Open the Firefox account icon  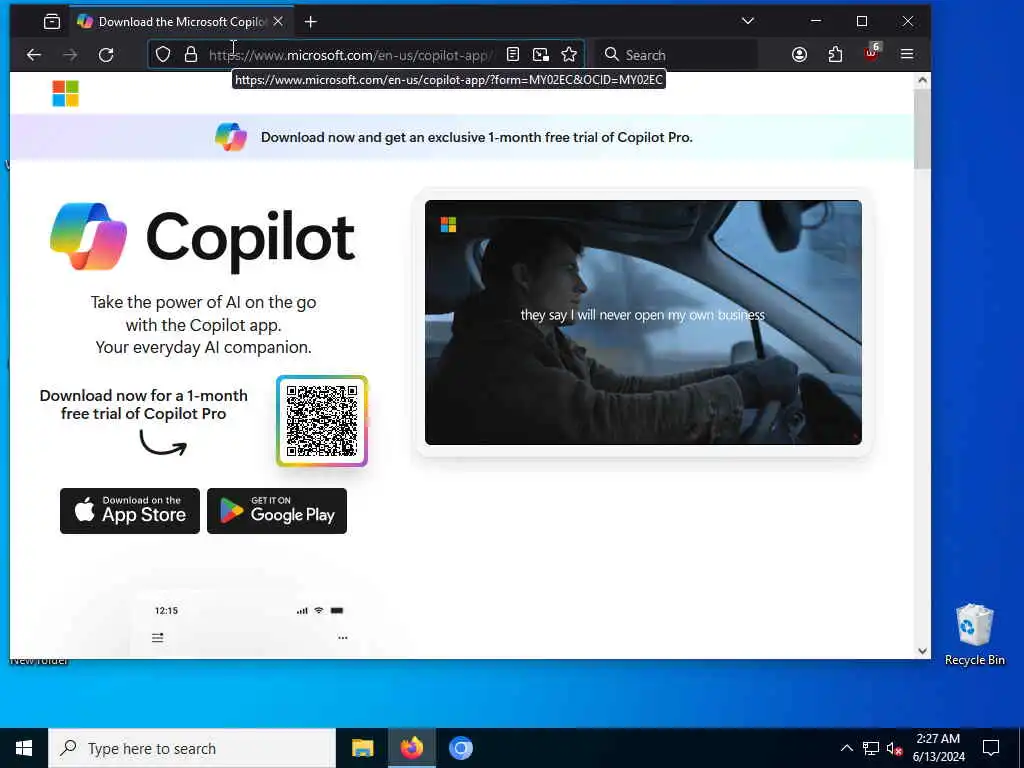tap(799, 55)
